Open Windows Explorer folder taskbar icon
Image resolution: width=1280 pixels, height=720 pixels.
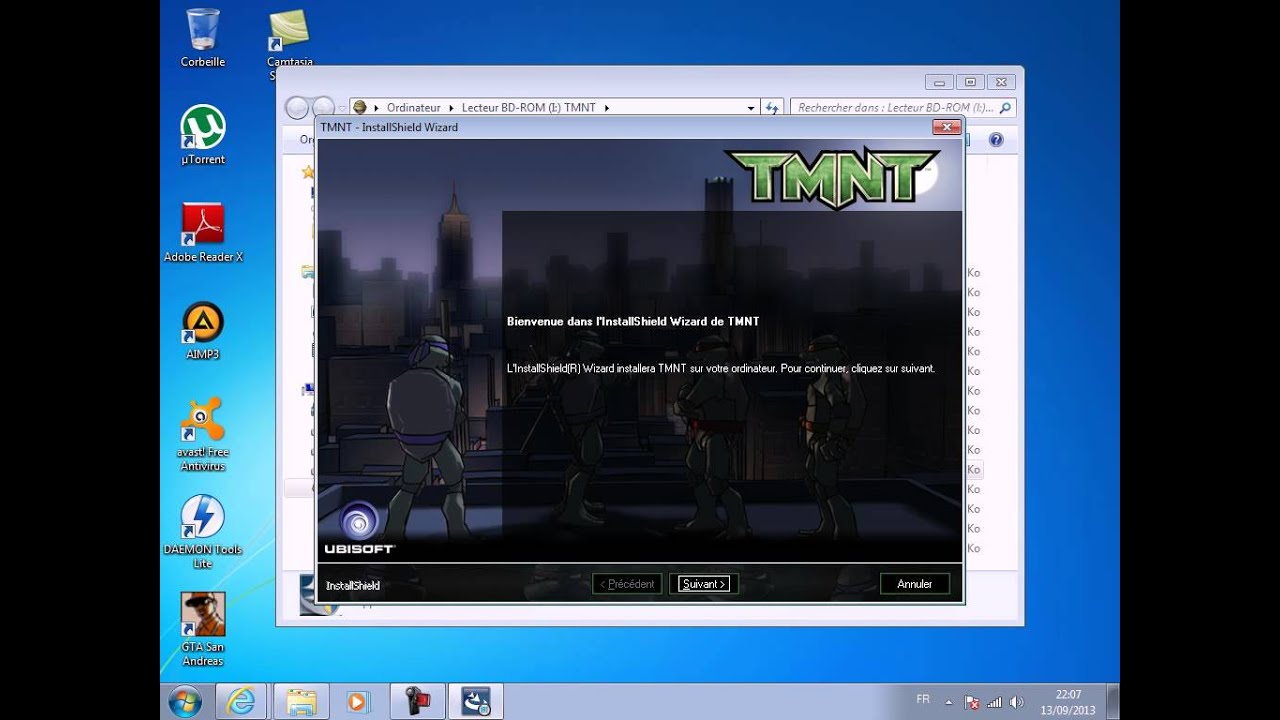pos(301,701)
